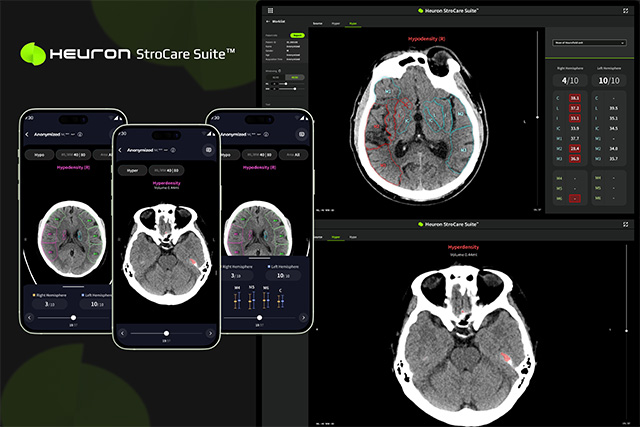Click the slice slider on center phone

click(166, 332)
